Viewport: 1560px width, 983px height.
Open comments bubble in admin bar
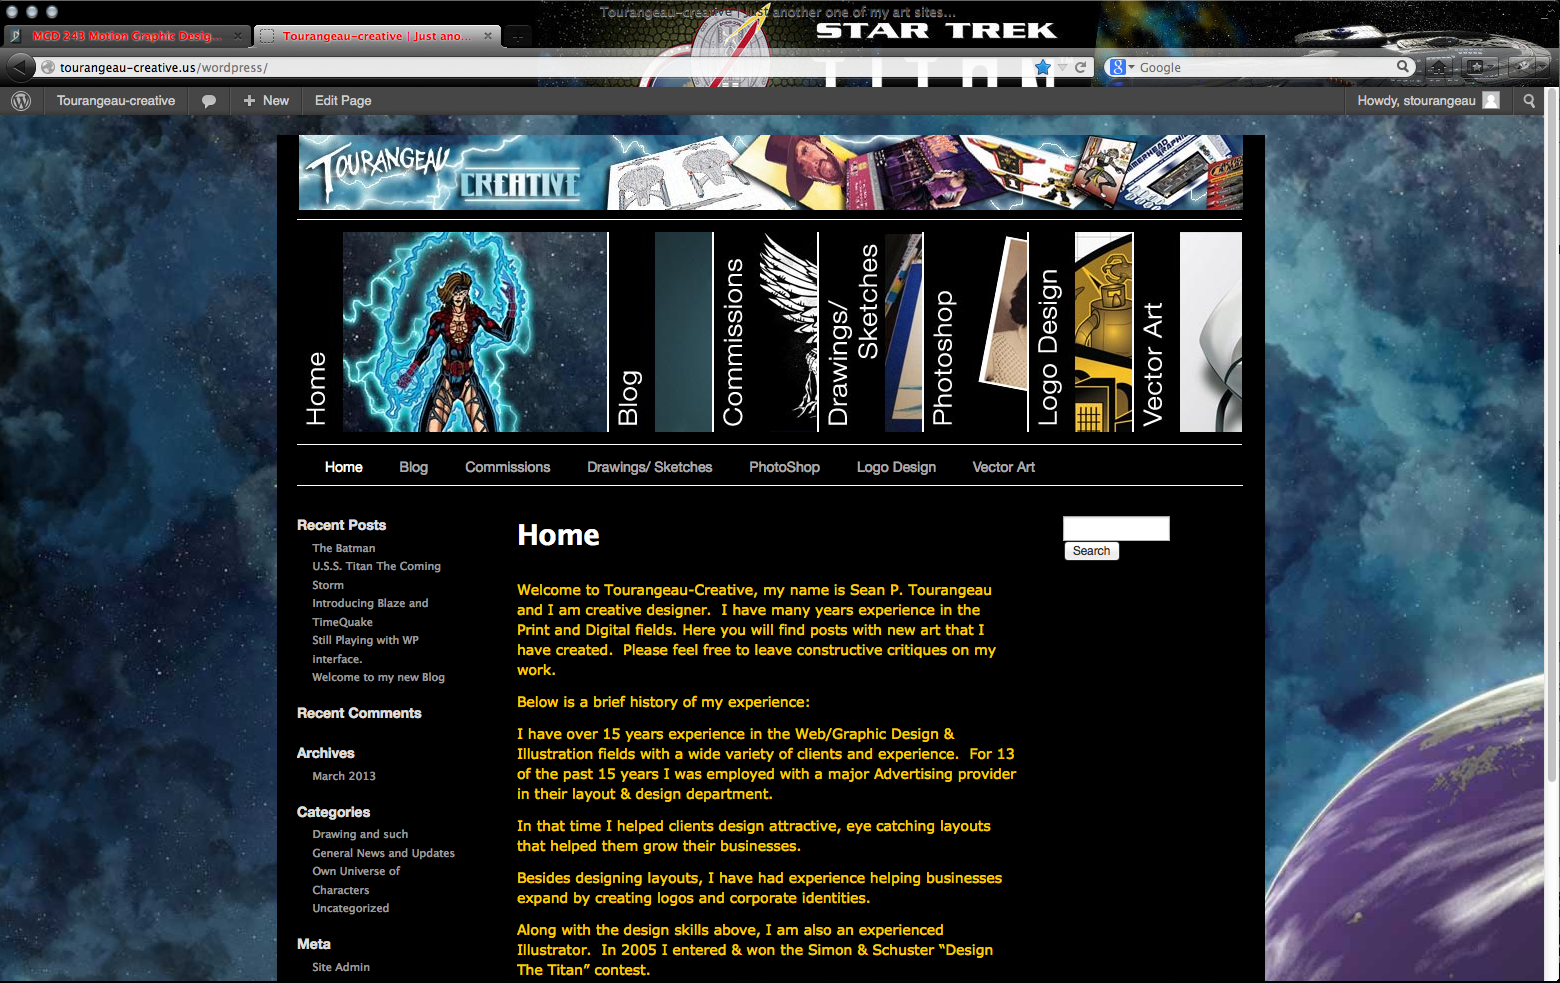[x=209, y=101]
